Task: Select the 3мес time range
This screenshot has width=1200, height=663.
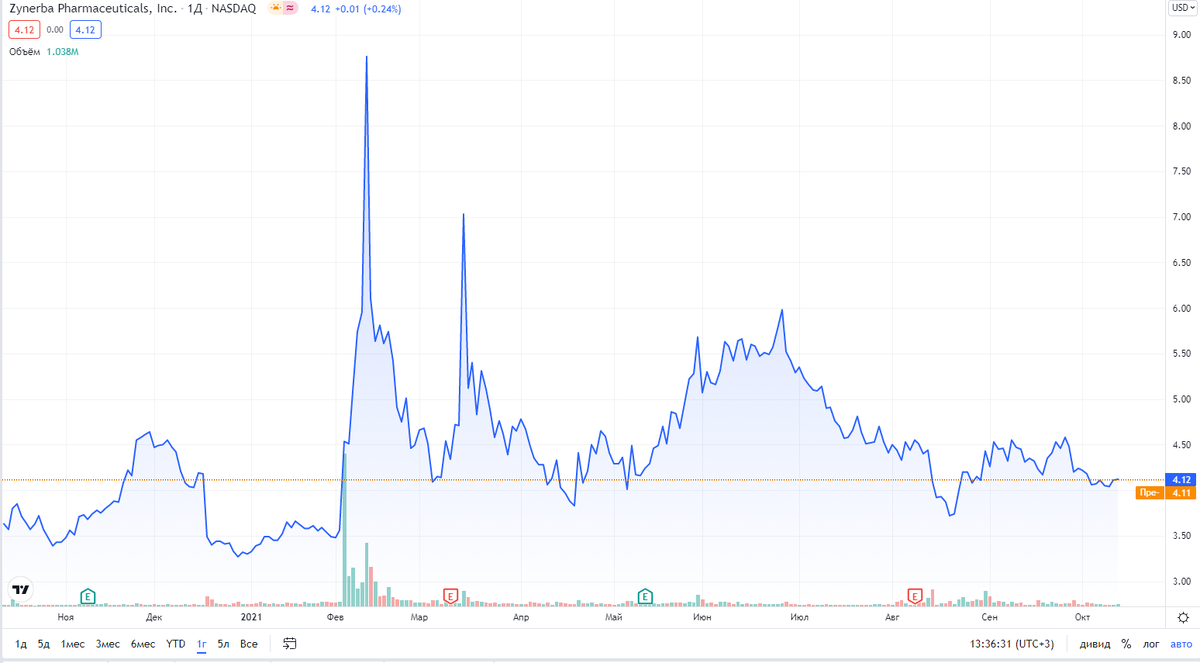Action: tap(108, 644)
